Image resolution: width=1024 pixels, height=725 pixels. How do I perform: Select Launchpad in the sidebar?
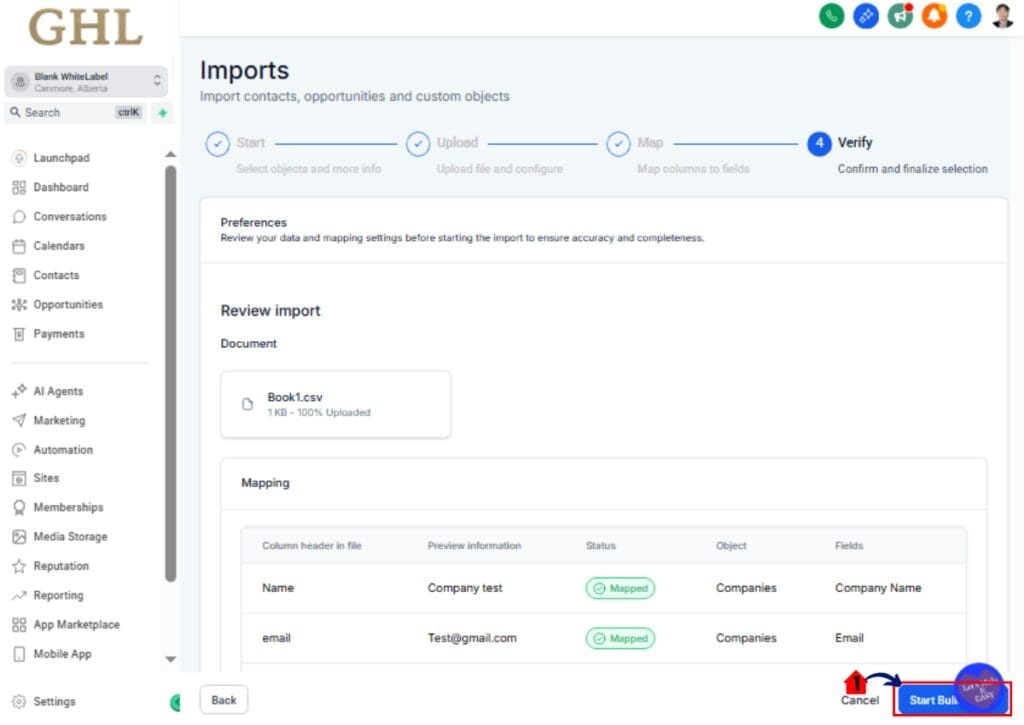point(62,157)
